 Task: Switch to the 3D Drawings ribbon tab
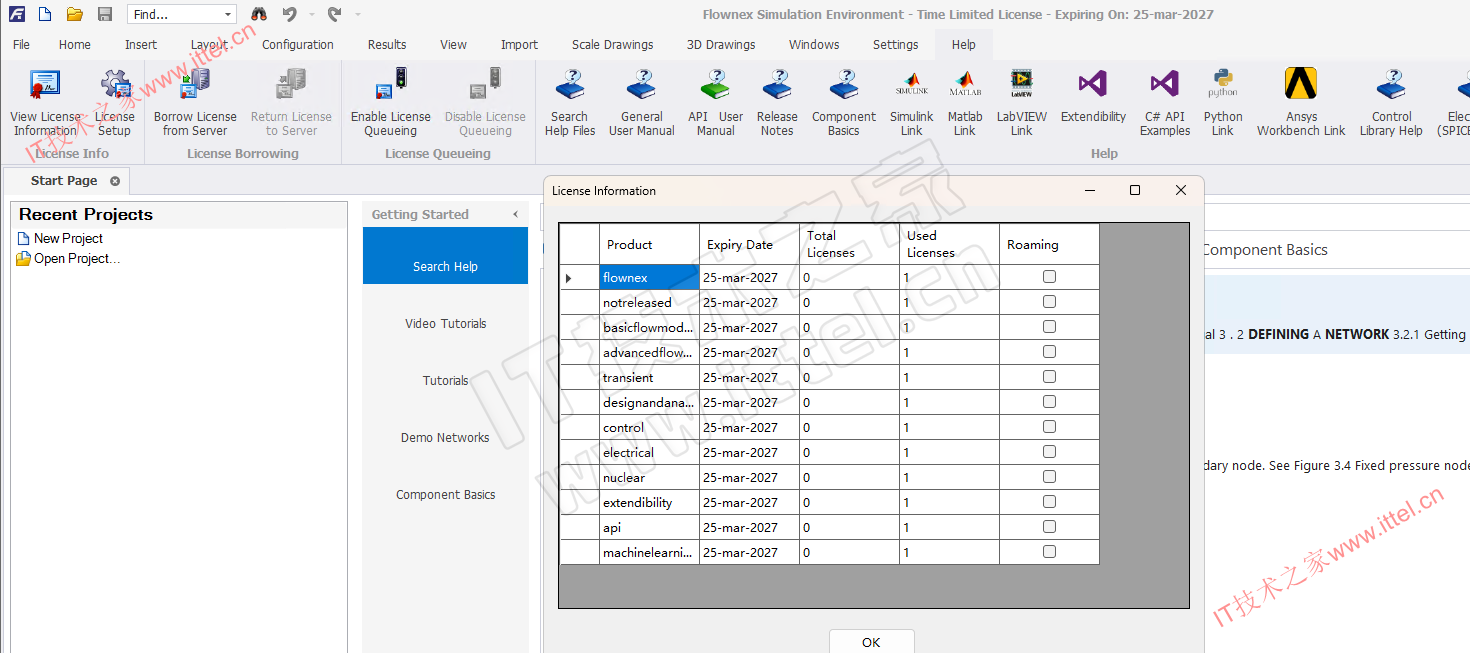pyautogui.click(x=721, y=44)
